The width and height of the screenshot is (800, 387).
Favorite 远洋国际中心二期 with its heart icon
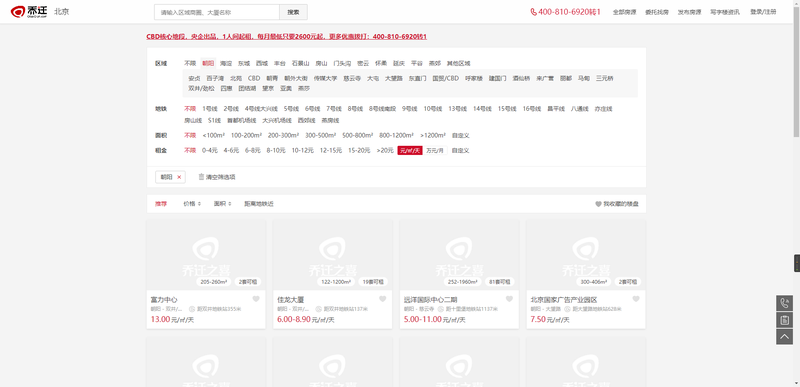click(509, 299)
